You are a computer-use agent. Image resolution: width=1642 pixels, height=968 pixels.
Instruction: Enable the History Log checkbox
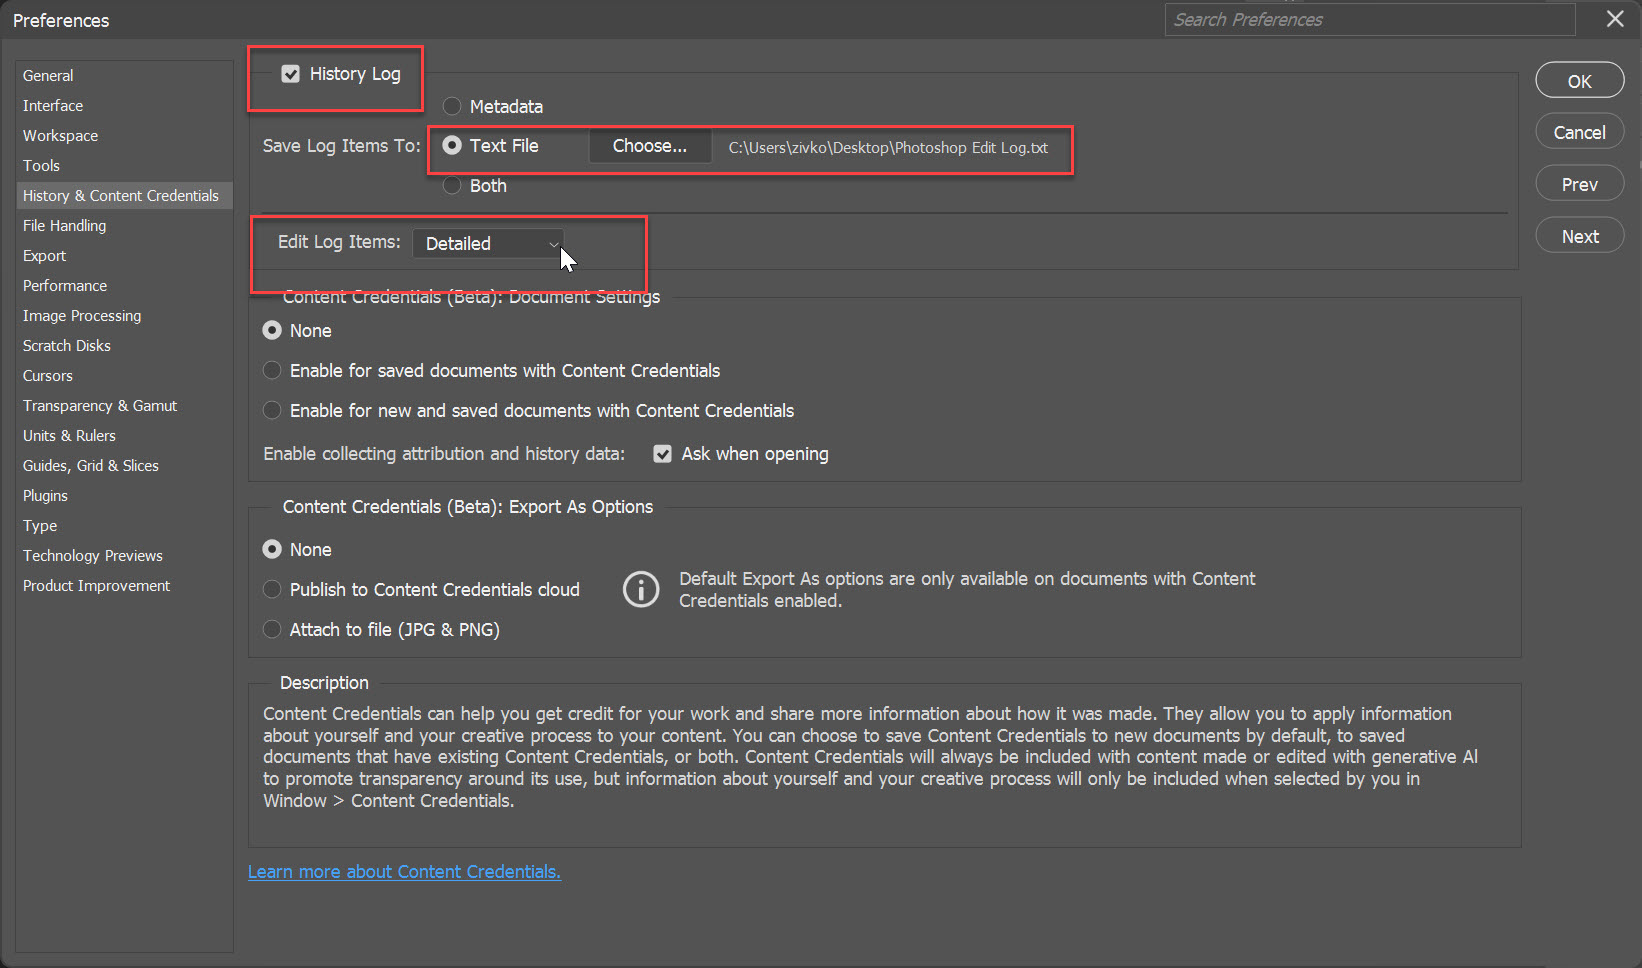290,73
